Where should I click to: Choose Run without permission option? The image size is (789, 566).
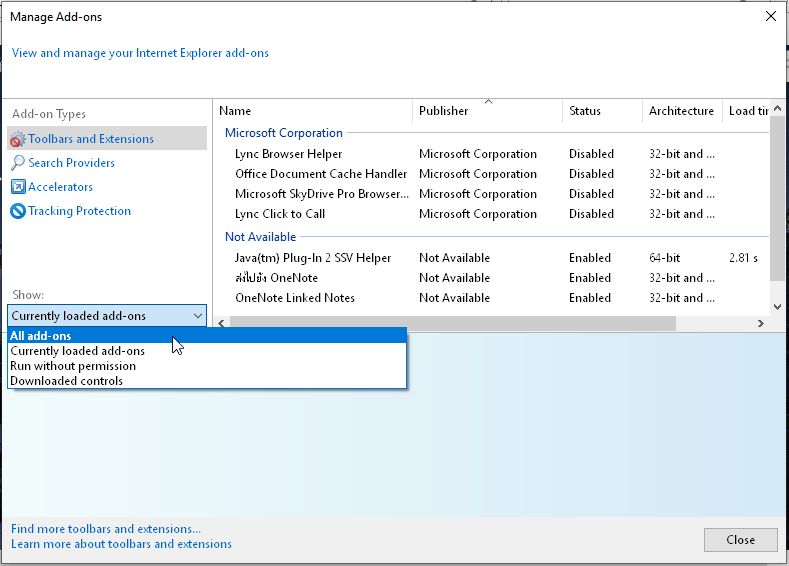tap(207, 366)
